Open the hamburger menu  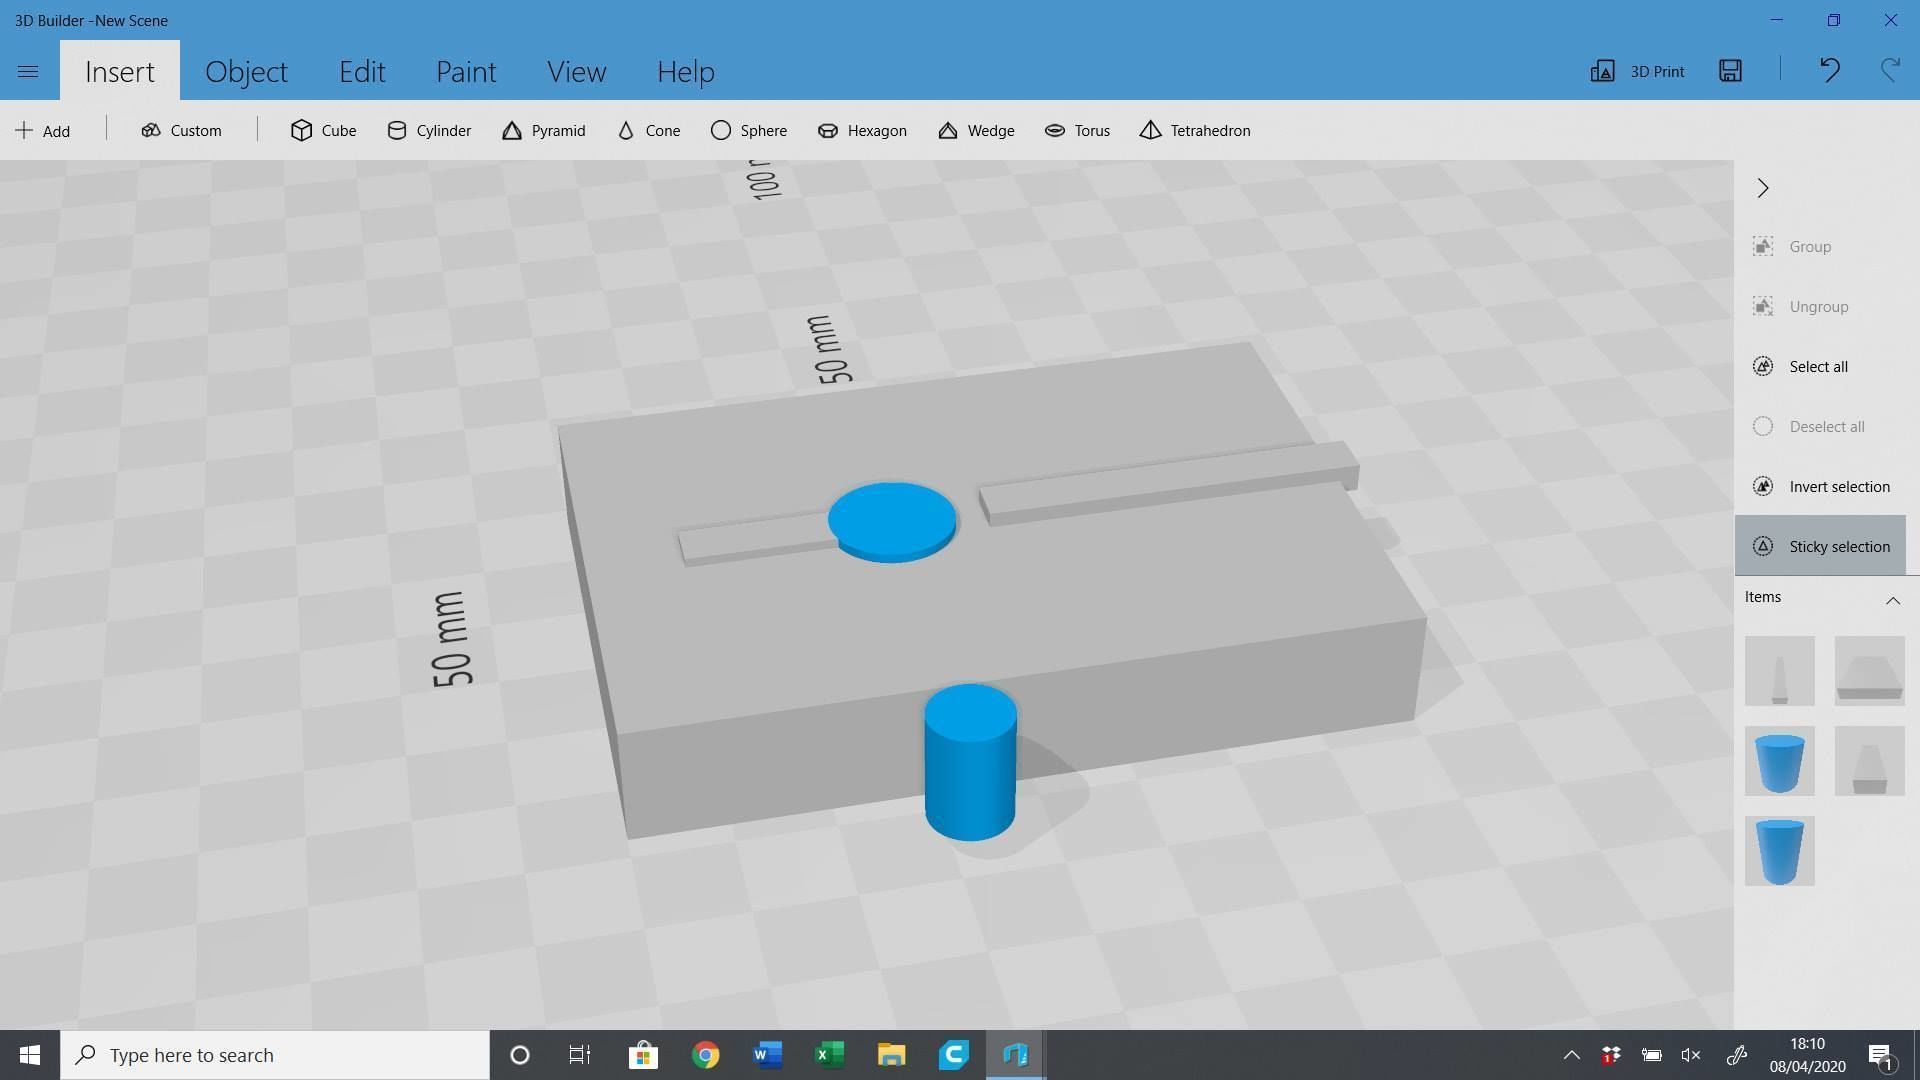pos(27,70)
